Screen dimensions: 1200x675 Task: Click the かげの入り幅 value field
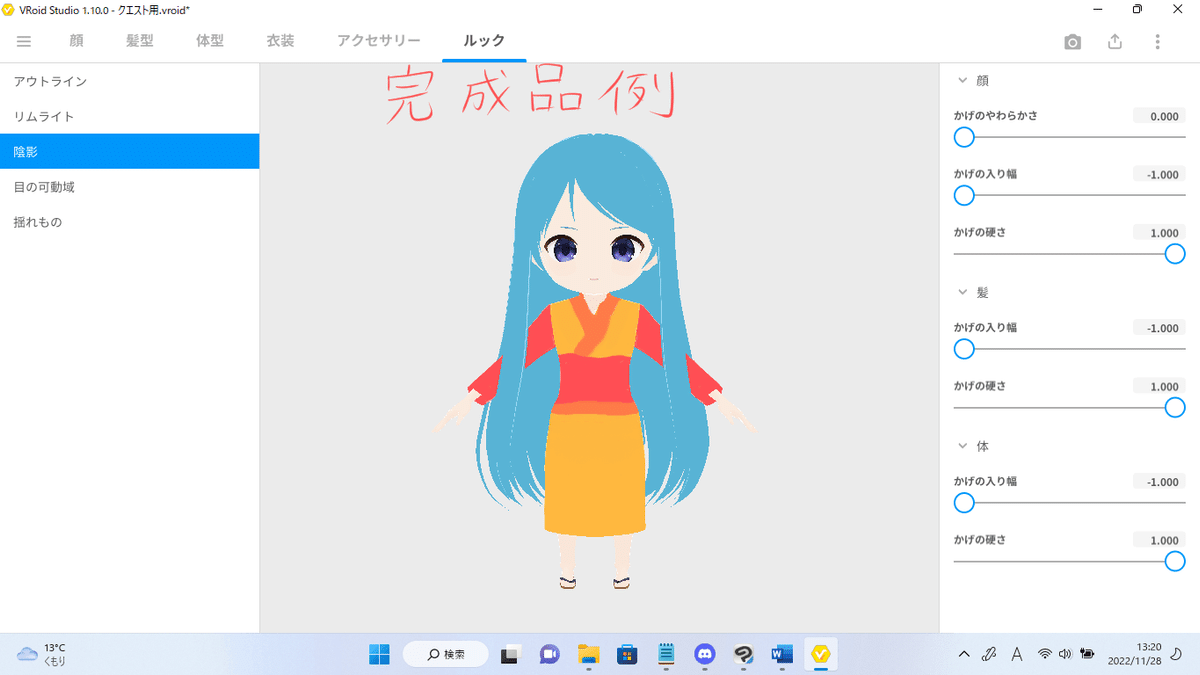tap(1158, 174)
